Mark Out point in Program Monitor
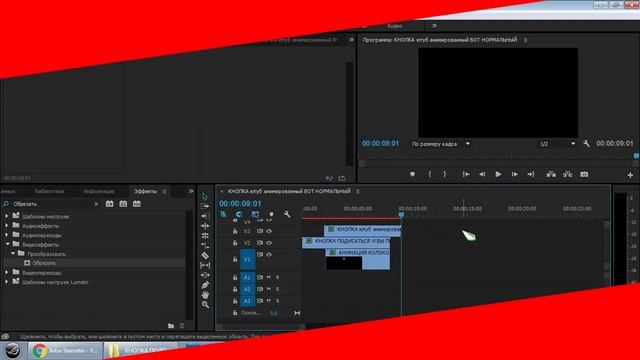 tap(444, 174)
